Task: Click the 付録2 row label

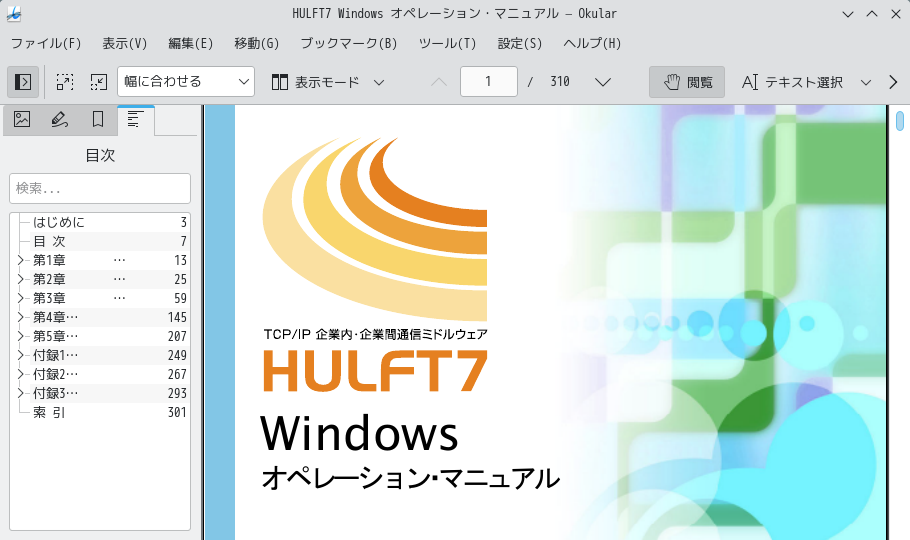Action: 55,375
